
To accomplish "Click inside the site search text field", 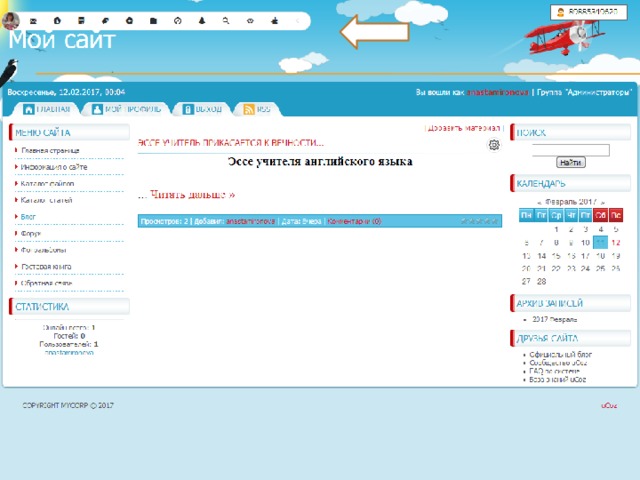I will point(571,150).
